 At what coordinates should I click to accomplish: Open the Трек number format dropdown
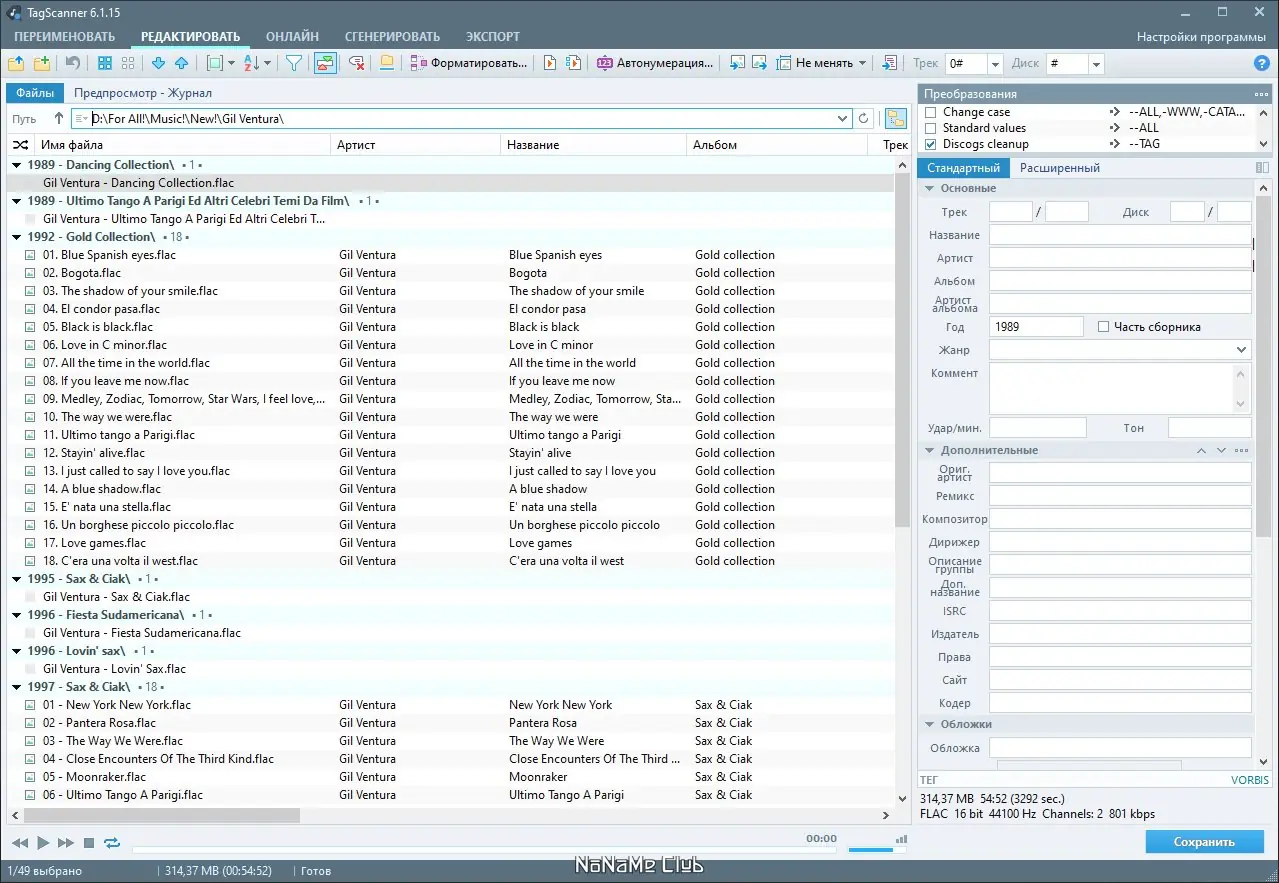click(x=995, y=64)
